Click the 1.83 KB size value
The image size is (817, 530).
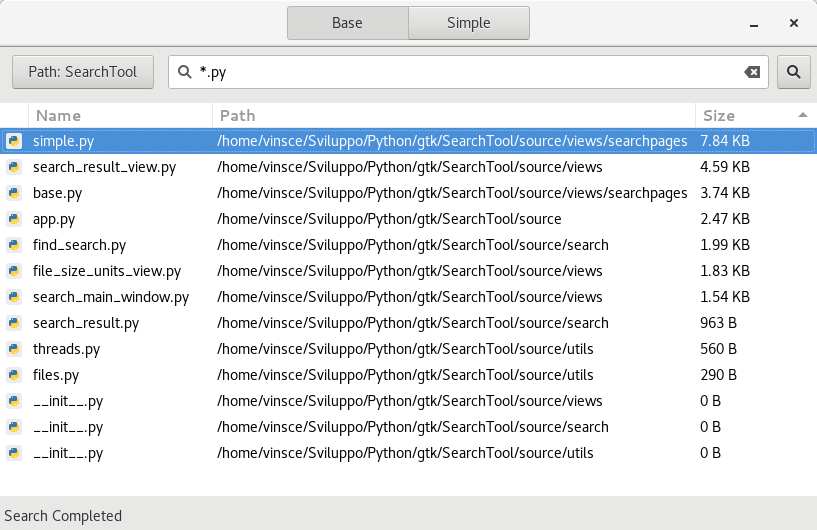(725, 271)
